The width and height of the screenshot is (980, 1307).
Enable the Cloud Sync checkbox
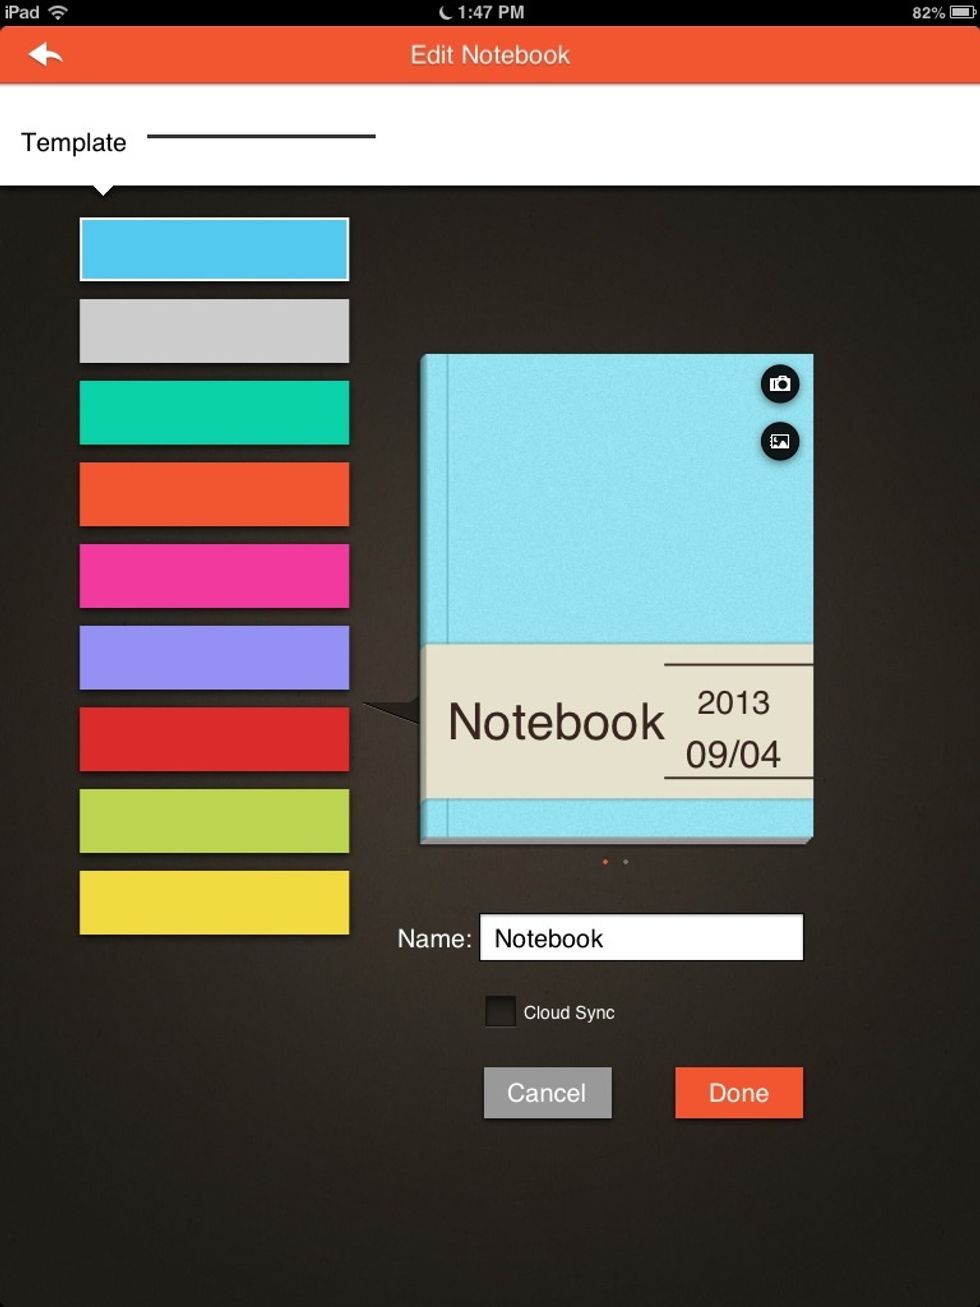(500, 1011)
